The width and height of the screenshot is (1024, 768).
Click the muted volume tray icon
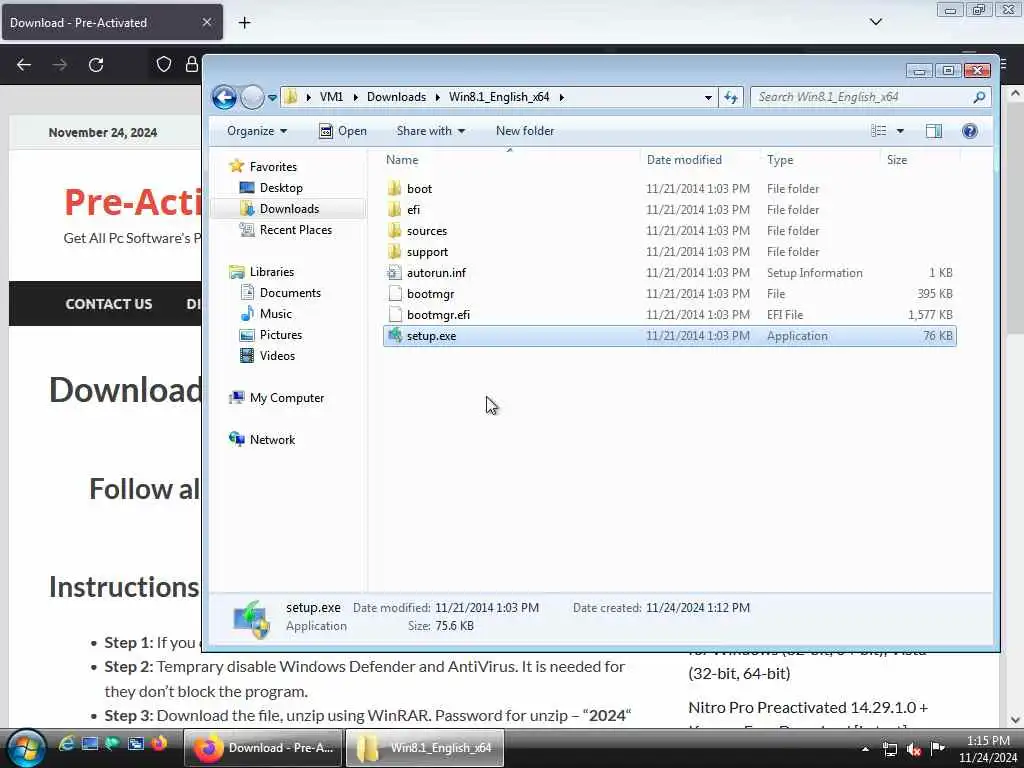pos(914,749)
